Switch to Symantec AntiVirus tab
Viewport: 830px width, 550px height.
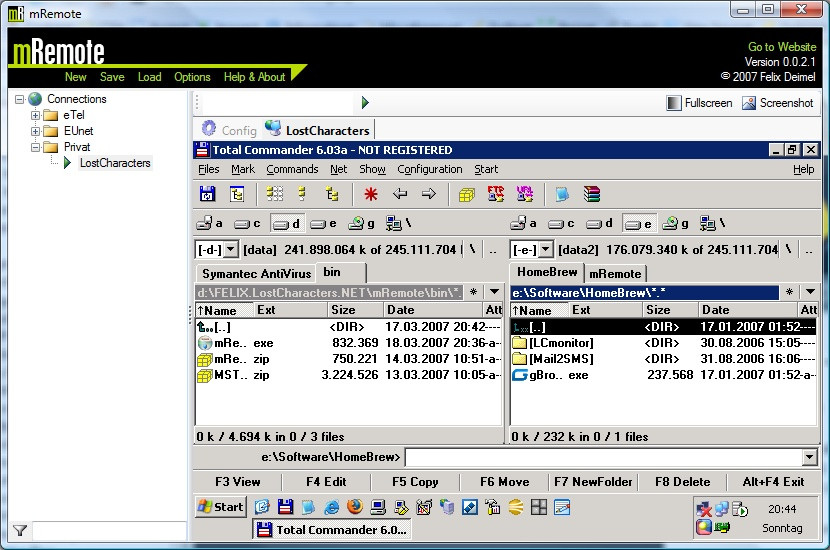point(256,274)
